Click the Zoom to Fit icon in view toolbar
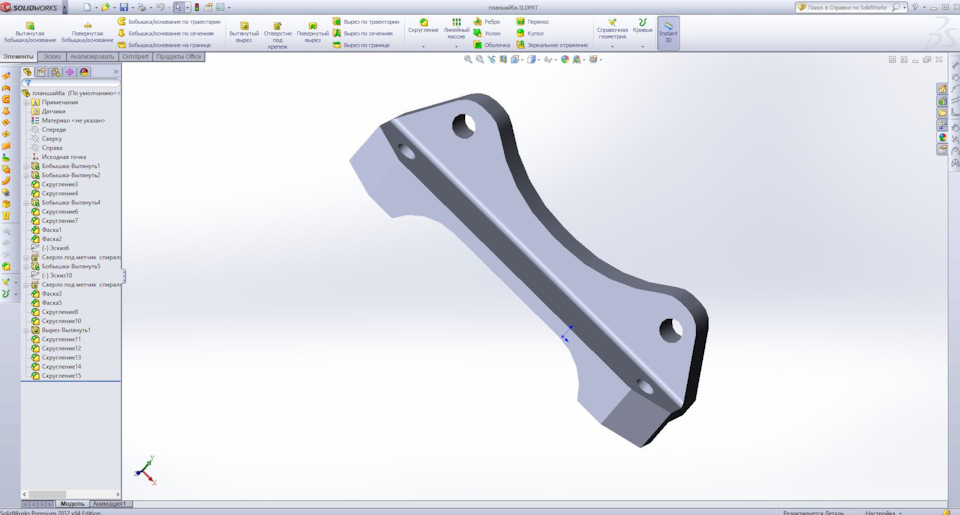This screenshot has height=515, width=960. pos(468,59)
